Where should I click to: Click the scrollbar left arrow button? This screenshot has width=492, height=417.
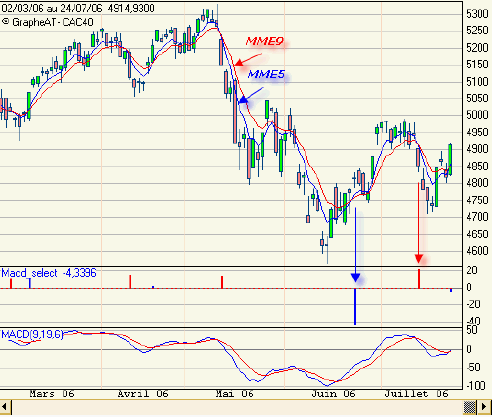pos(5,407)
